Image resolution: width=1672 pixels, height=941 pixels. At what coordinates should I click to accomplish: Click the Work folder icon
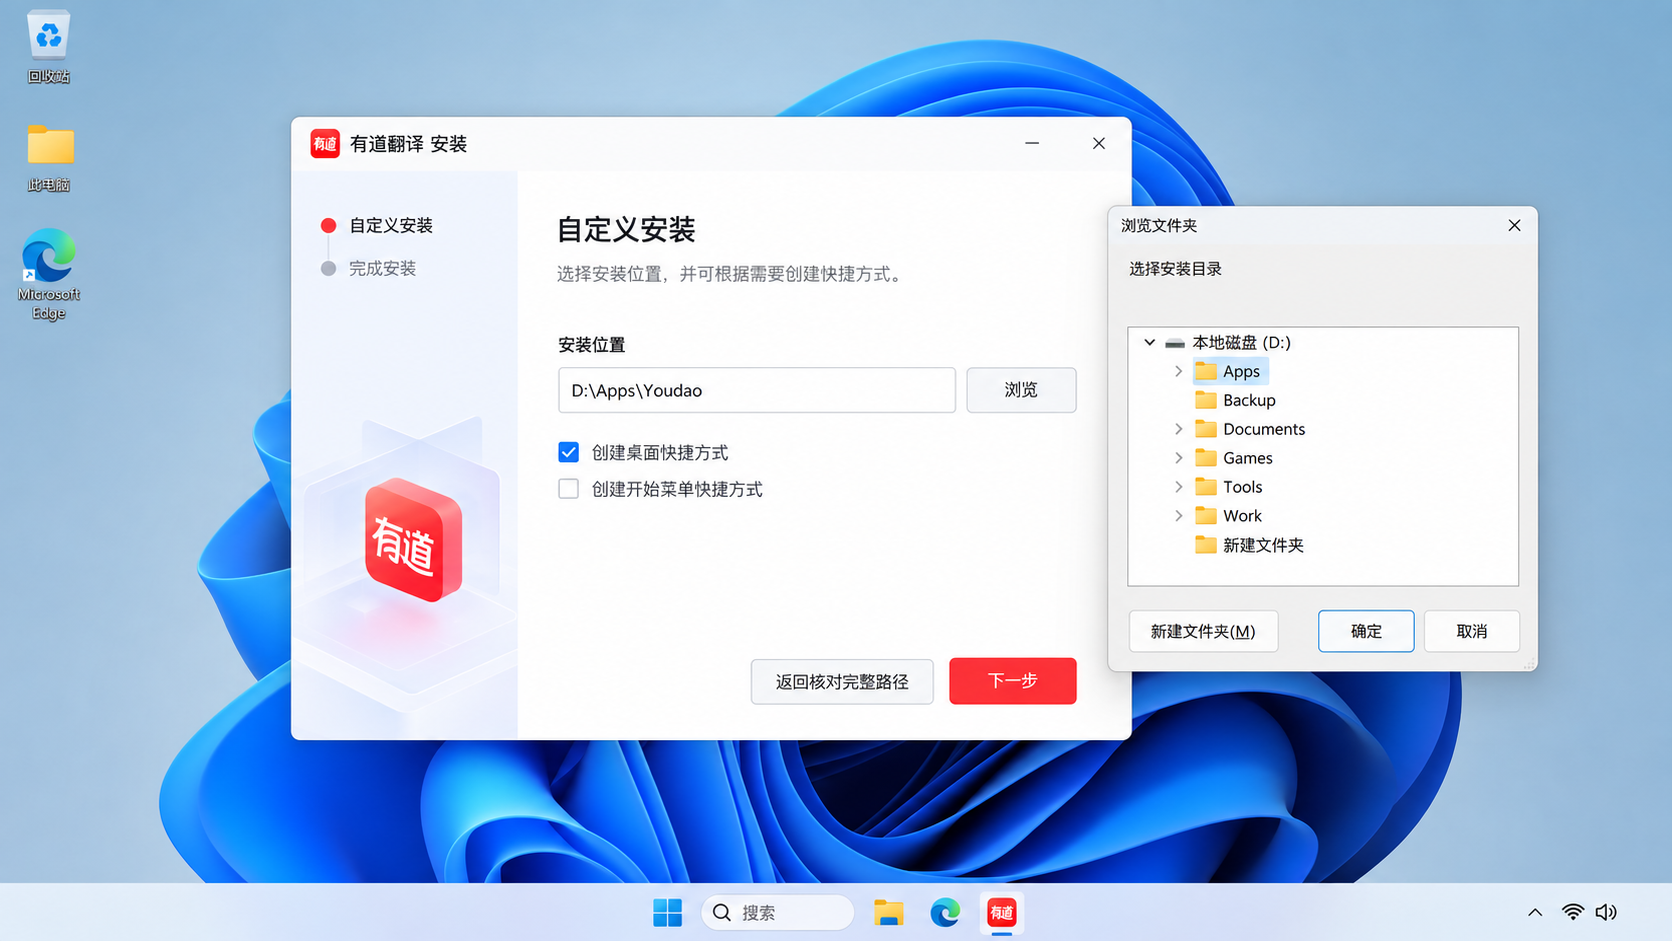[1206, 516]
